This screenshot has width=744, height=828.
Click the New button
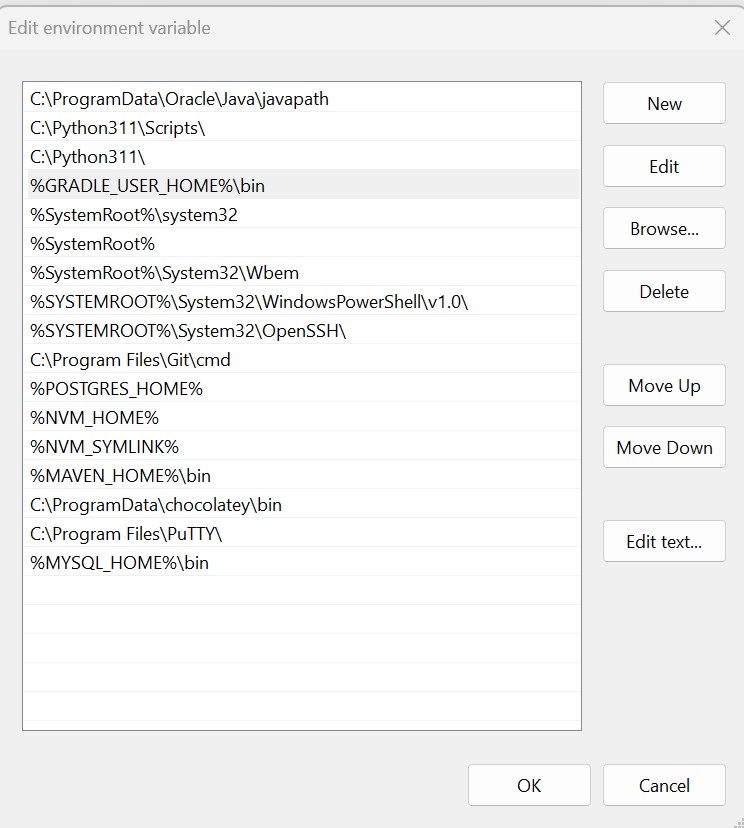pos(664,104)
